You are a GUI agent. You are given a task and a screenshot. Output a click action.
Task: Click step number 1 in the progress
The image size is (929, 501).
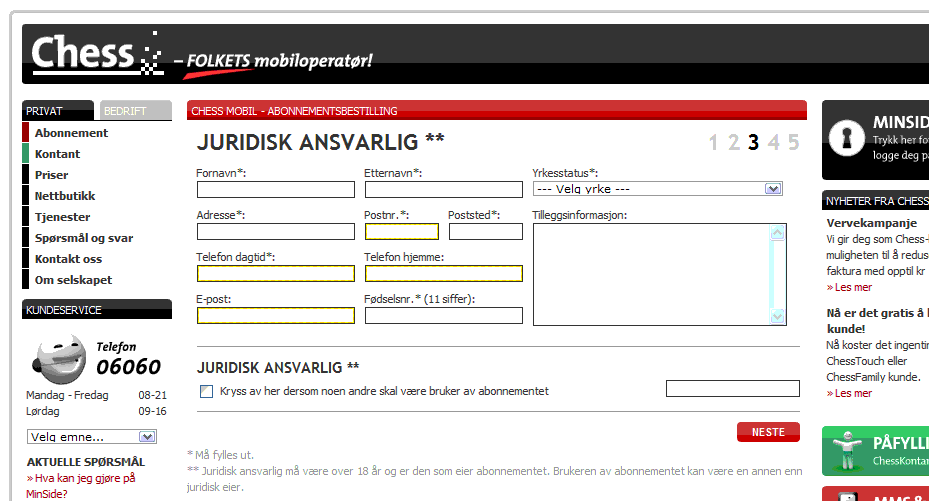coord(713,142)
